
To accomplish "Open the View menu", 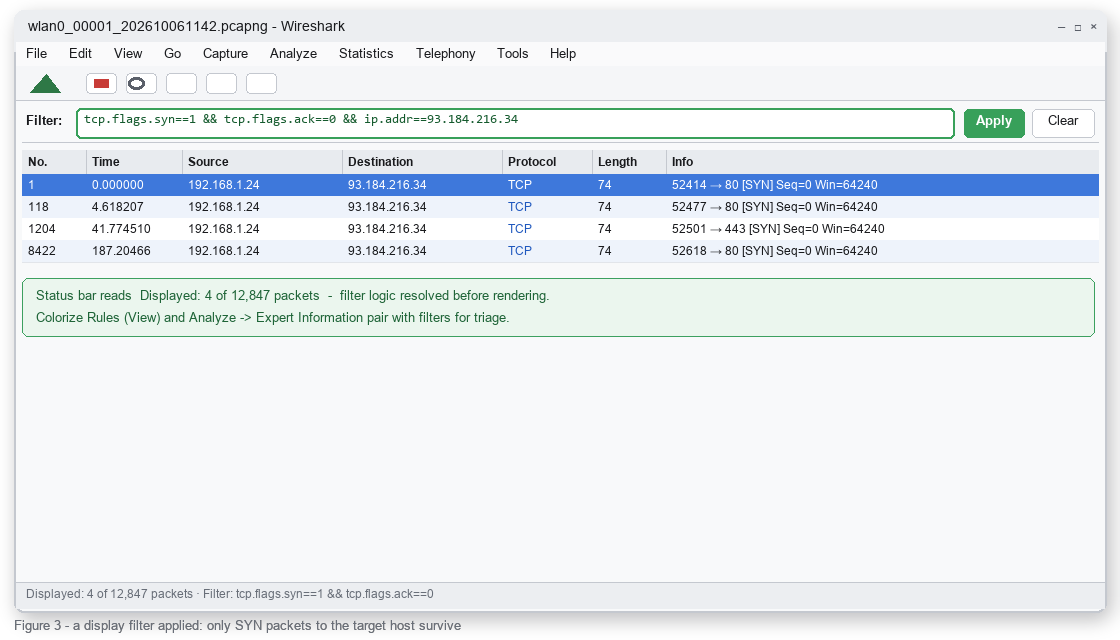I will click(x=128, y=54).
